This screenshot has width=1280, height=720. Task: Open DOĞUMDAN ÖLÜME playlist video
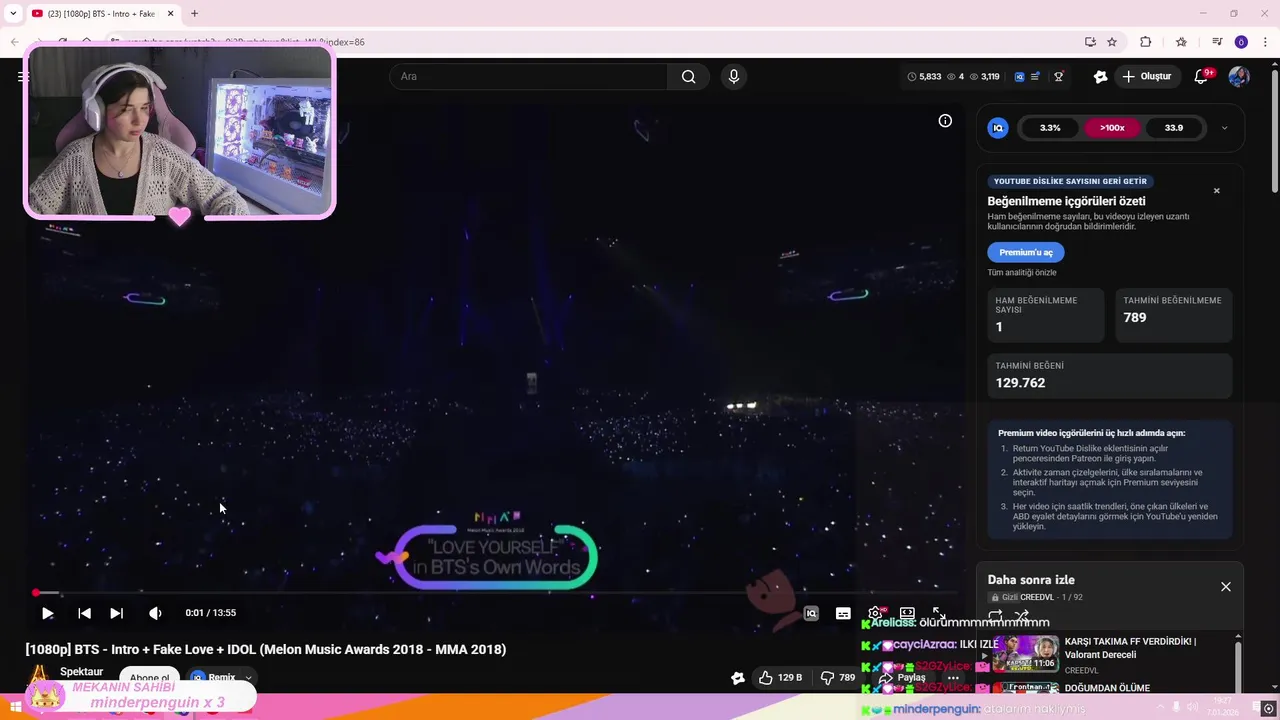[x=1107, y=688]
